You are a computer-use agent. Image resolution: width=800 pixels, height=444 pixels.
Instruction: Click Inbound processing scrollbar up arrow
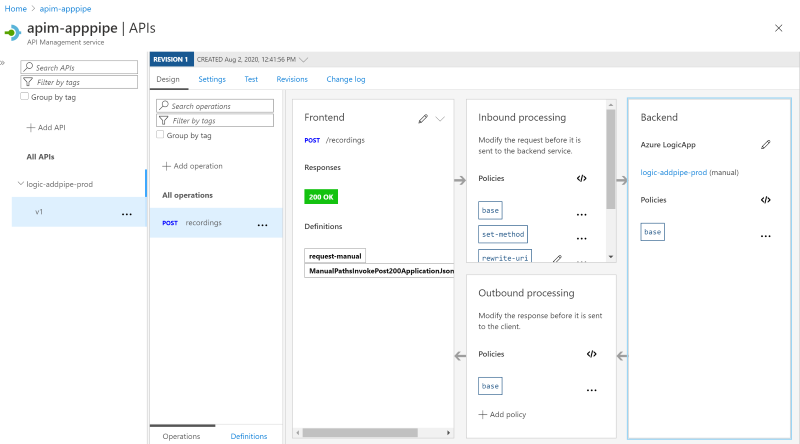(x=611, y=105)
